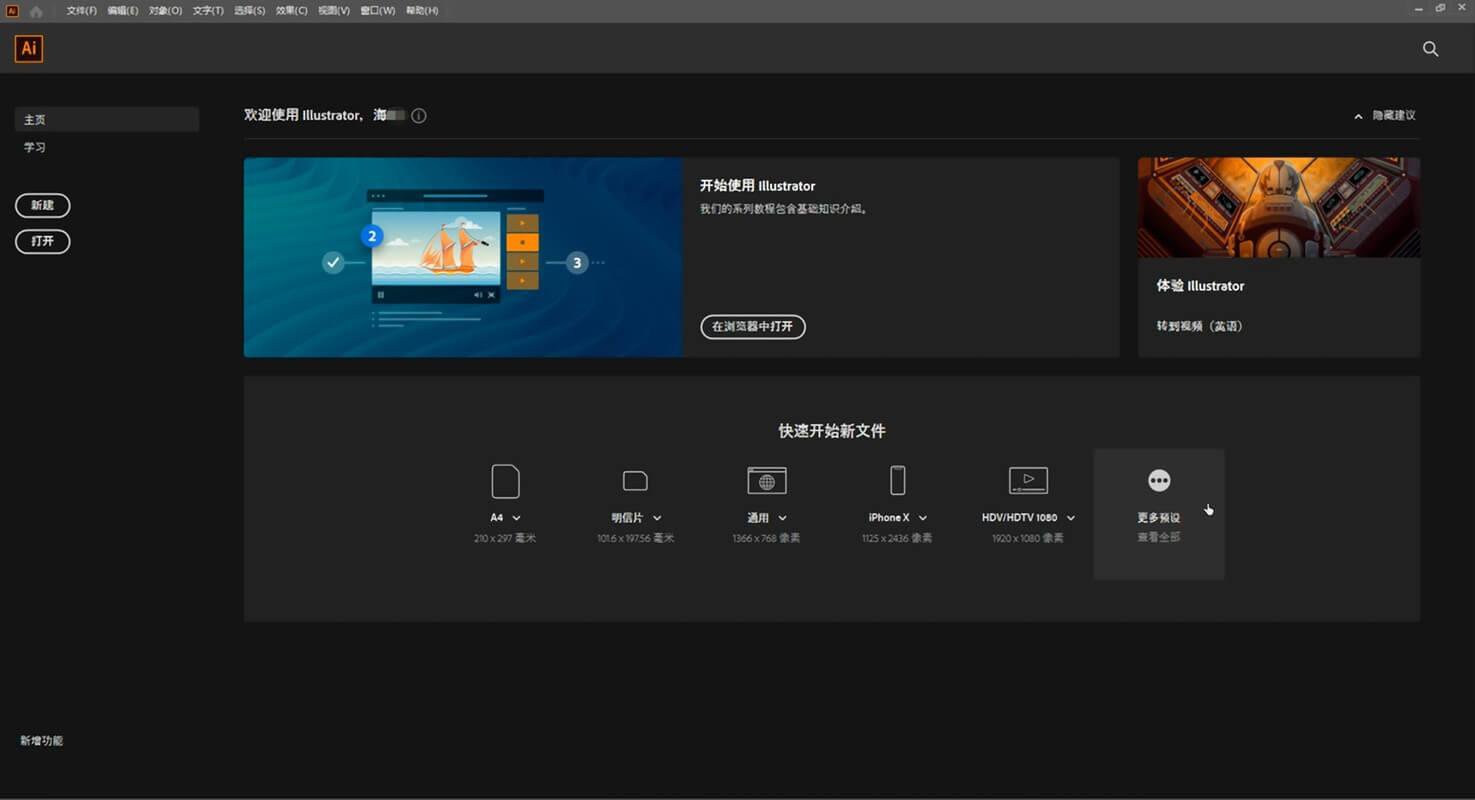The image size is (1475, 800).
Task: Click the 开始使用 Illustrator heading
Action: [757, 186]
